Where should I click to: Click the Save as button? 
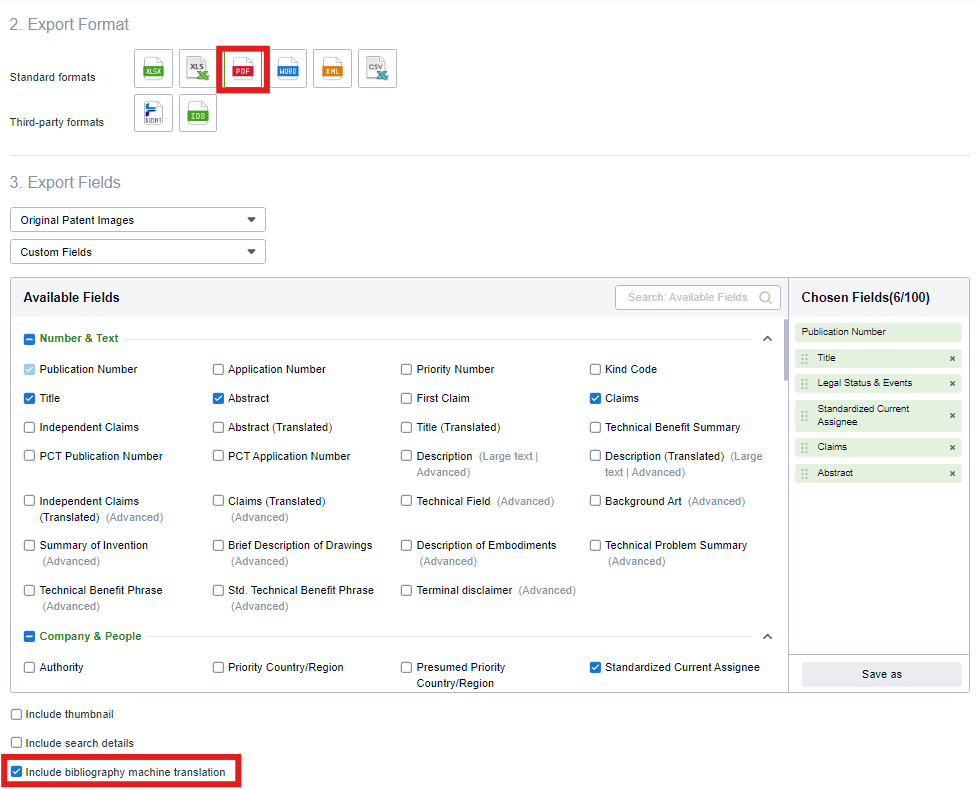[880, 674]
